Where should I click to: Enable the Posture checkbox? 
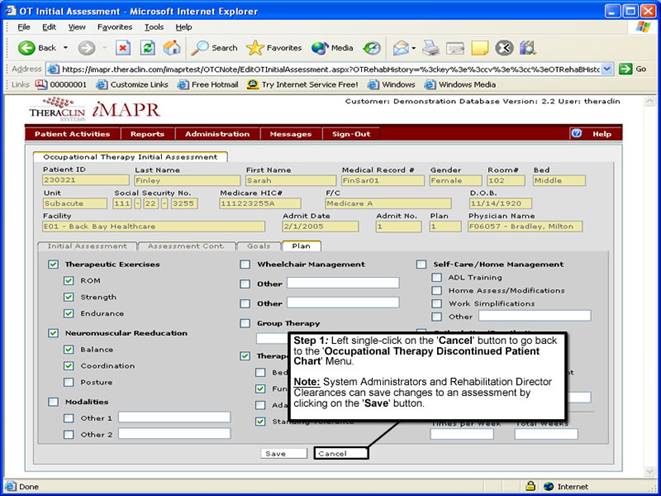click(68, 382)
